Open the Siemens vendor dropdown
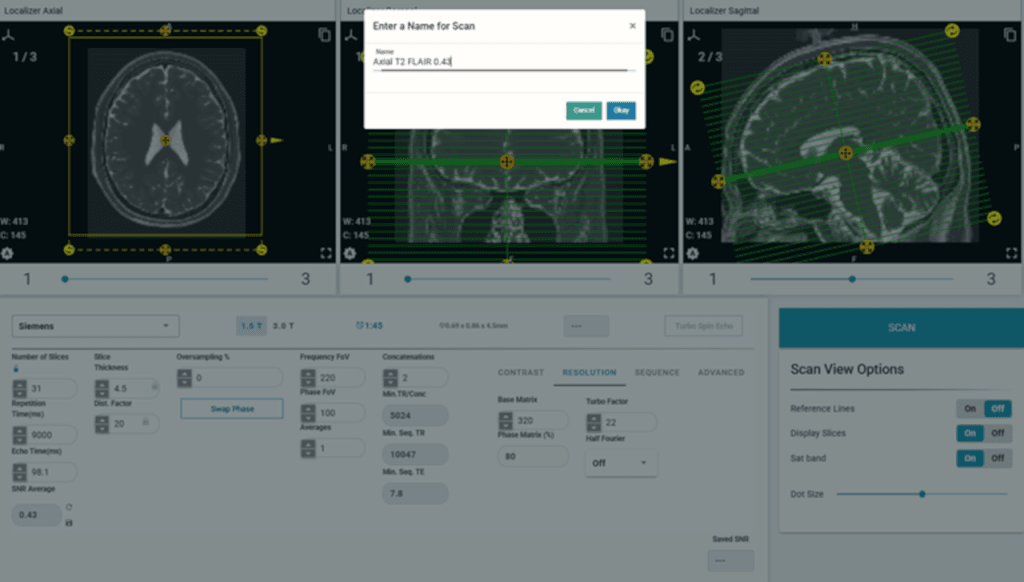 pyautogui.click(x=95, y=326)
